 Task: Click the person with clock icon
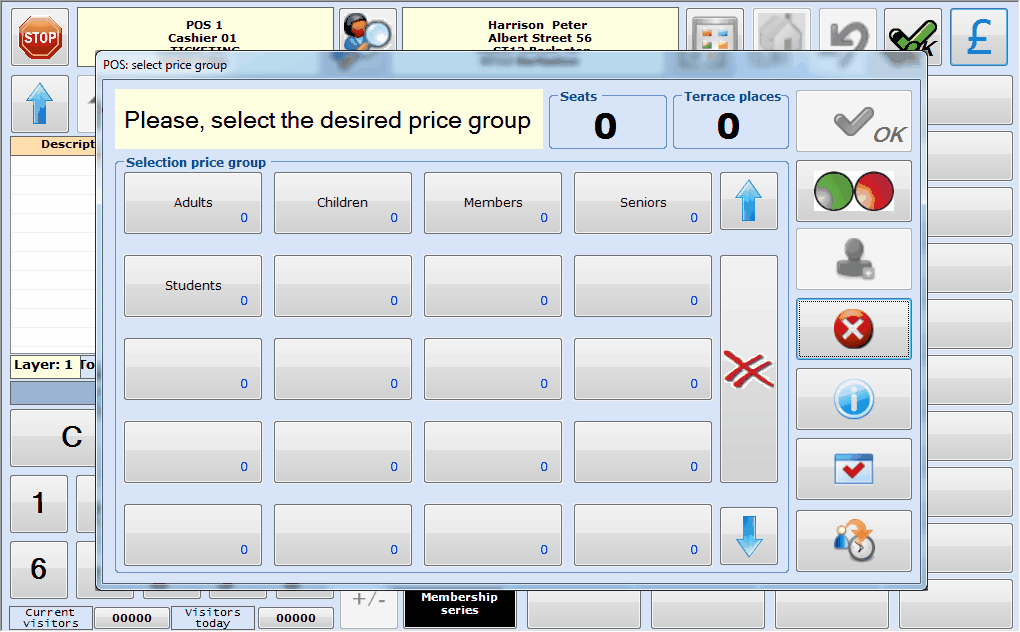853,541
